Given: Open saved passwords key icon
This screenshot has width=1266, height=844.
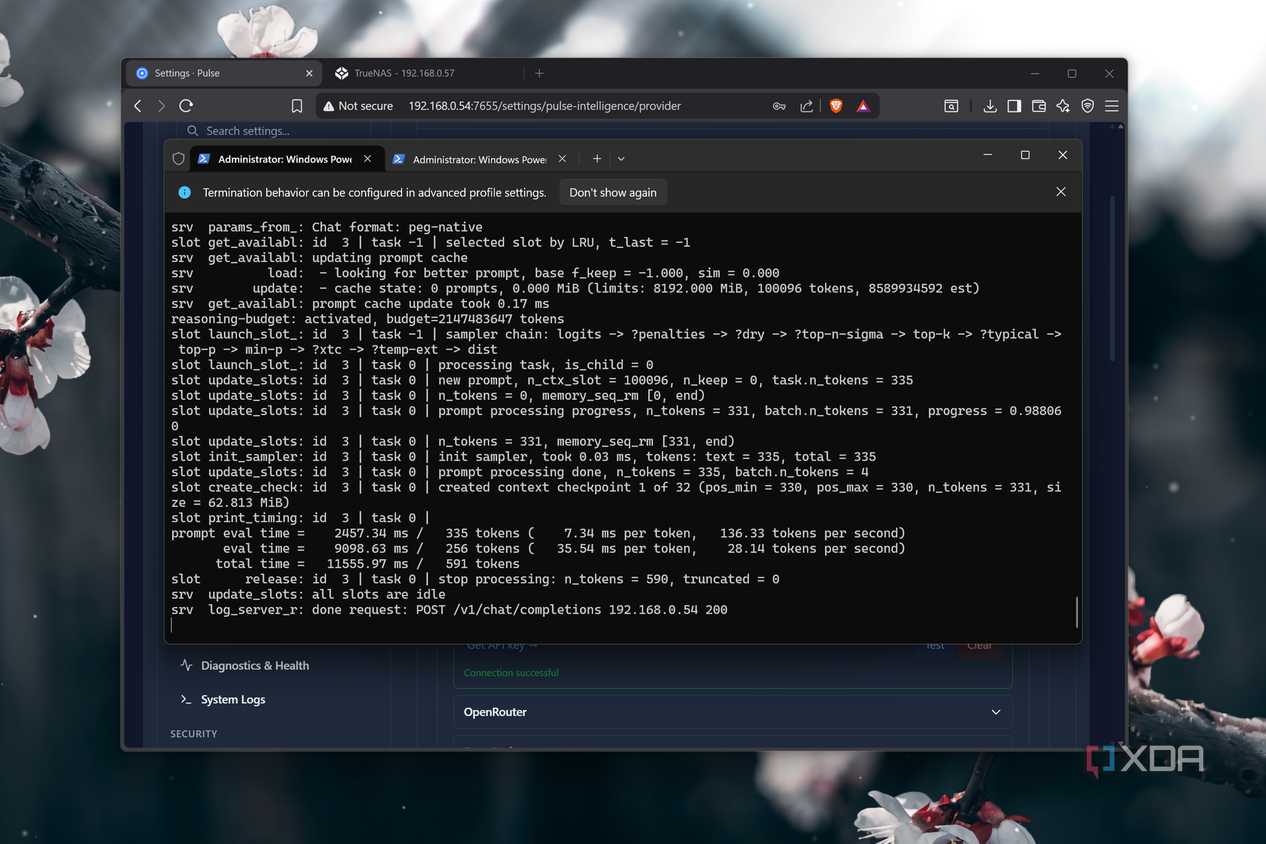Looking at the screenshot, I should coord(779,106).
